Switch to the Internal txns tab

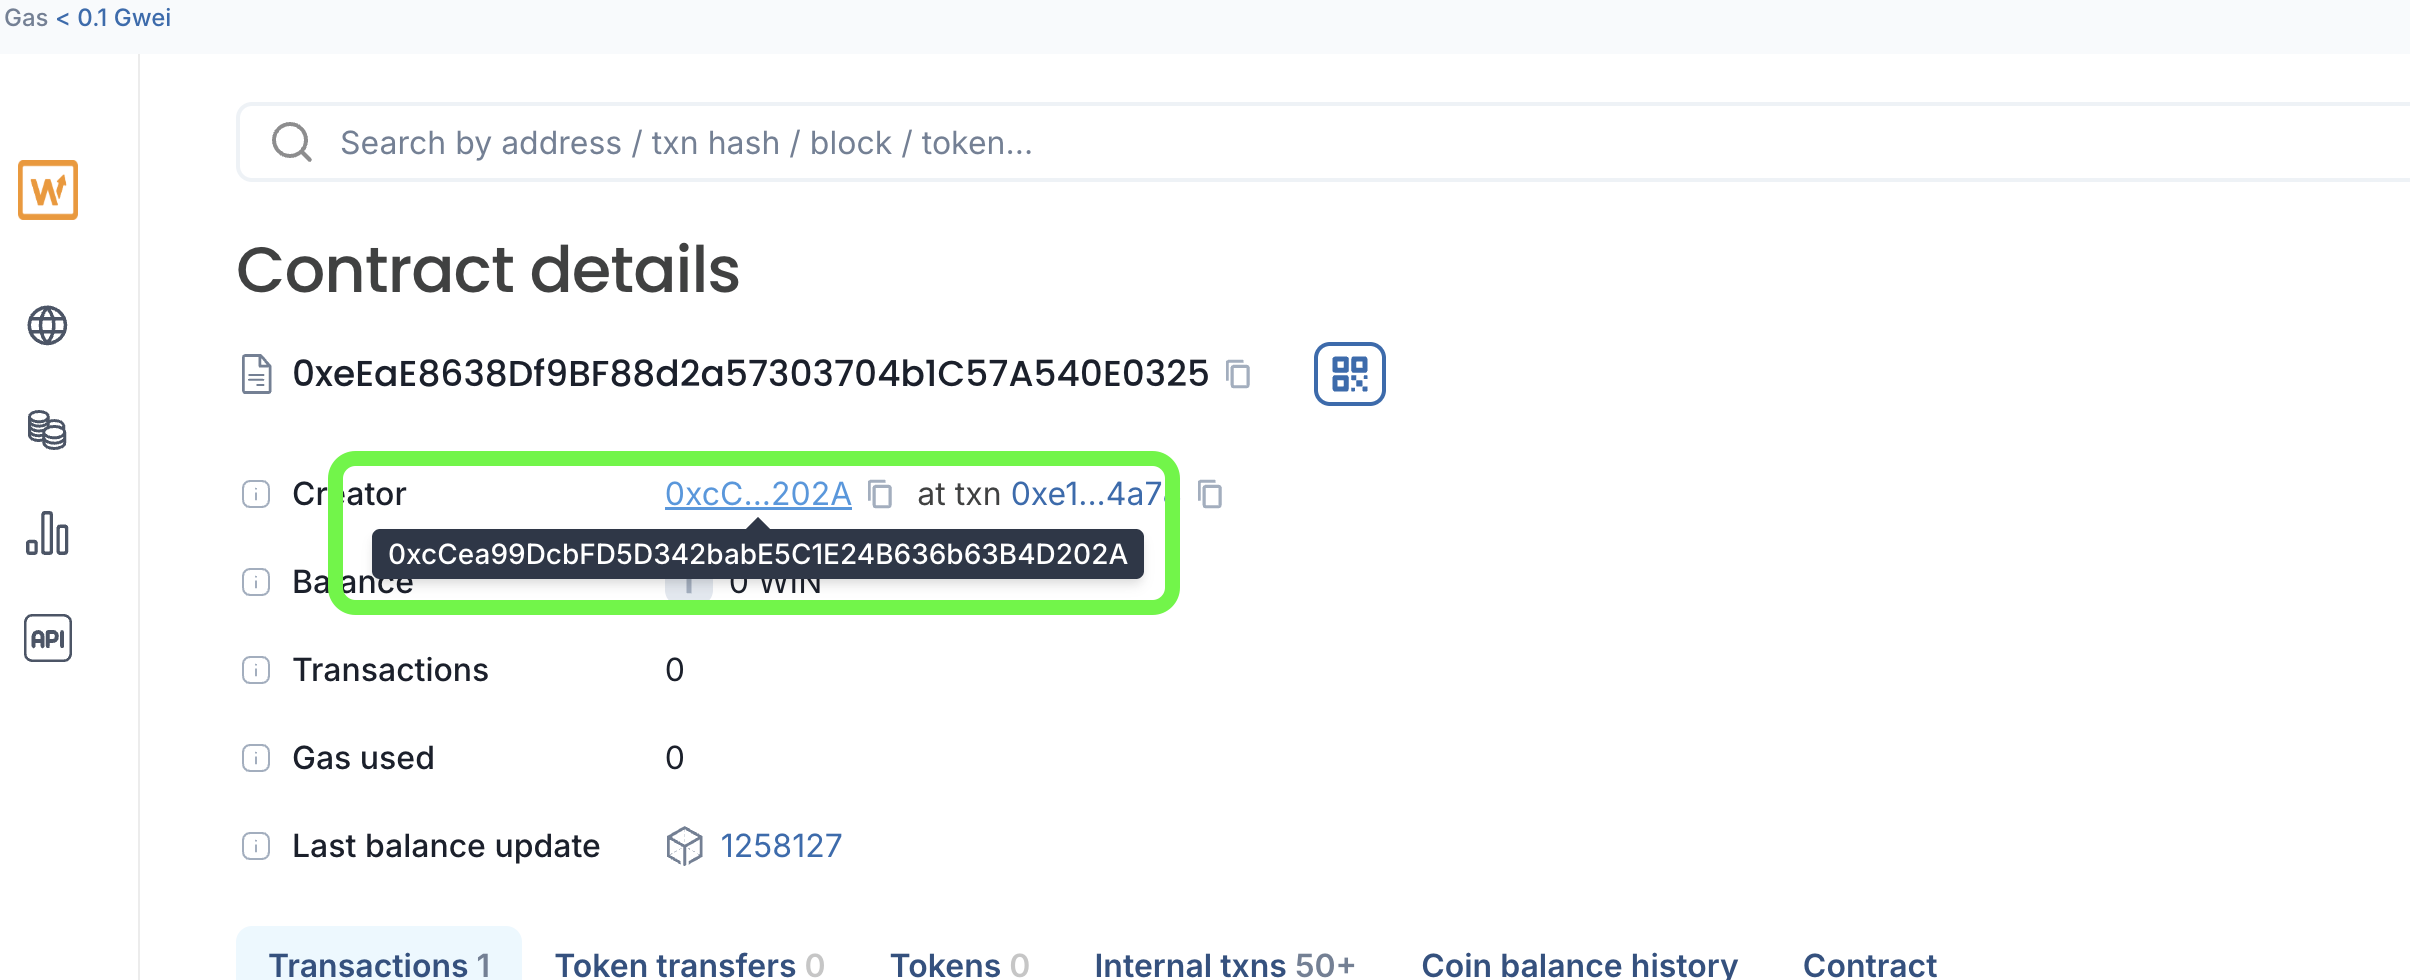point(1225,964)
